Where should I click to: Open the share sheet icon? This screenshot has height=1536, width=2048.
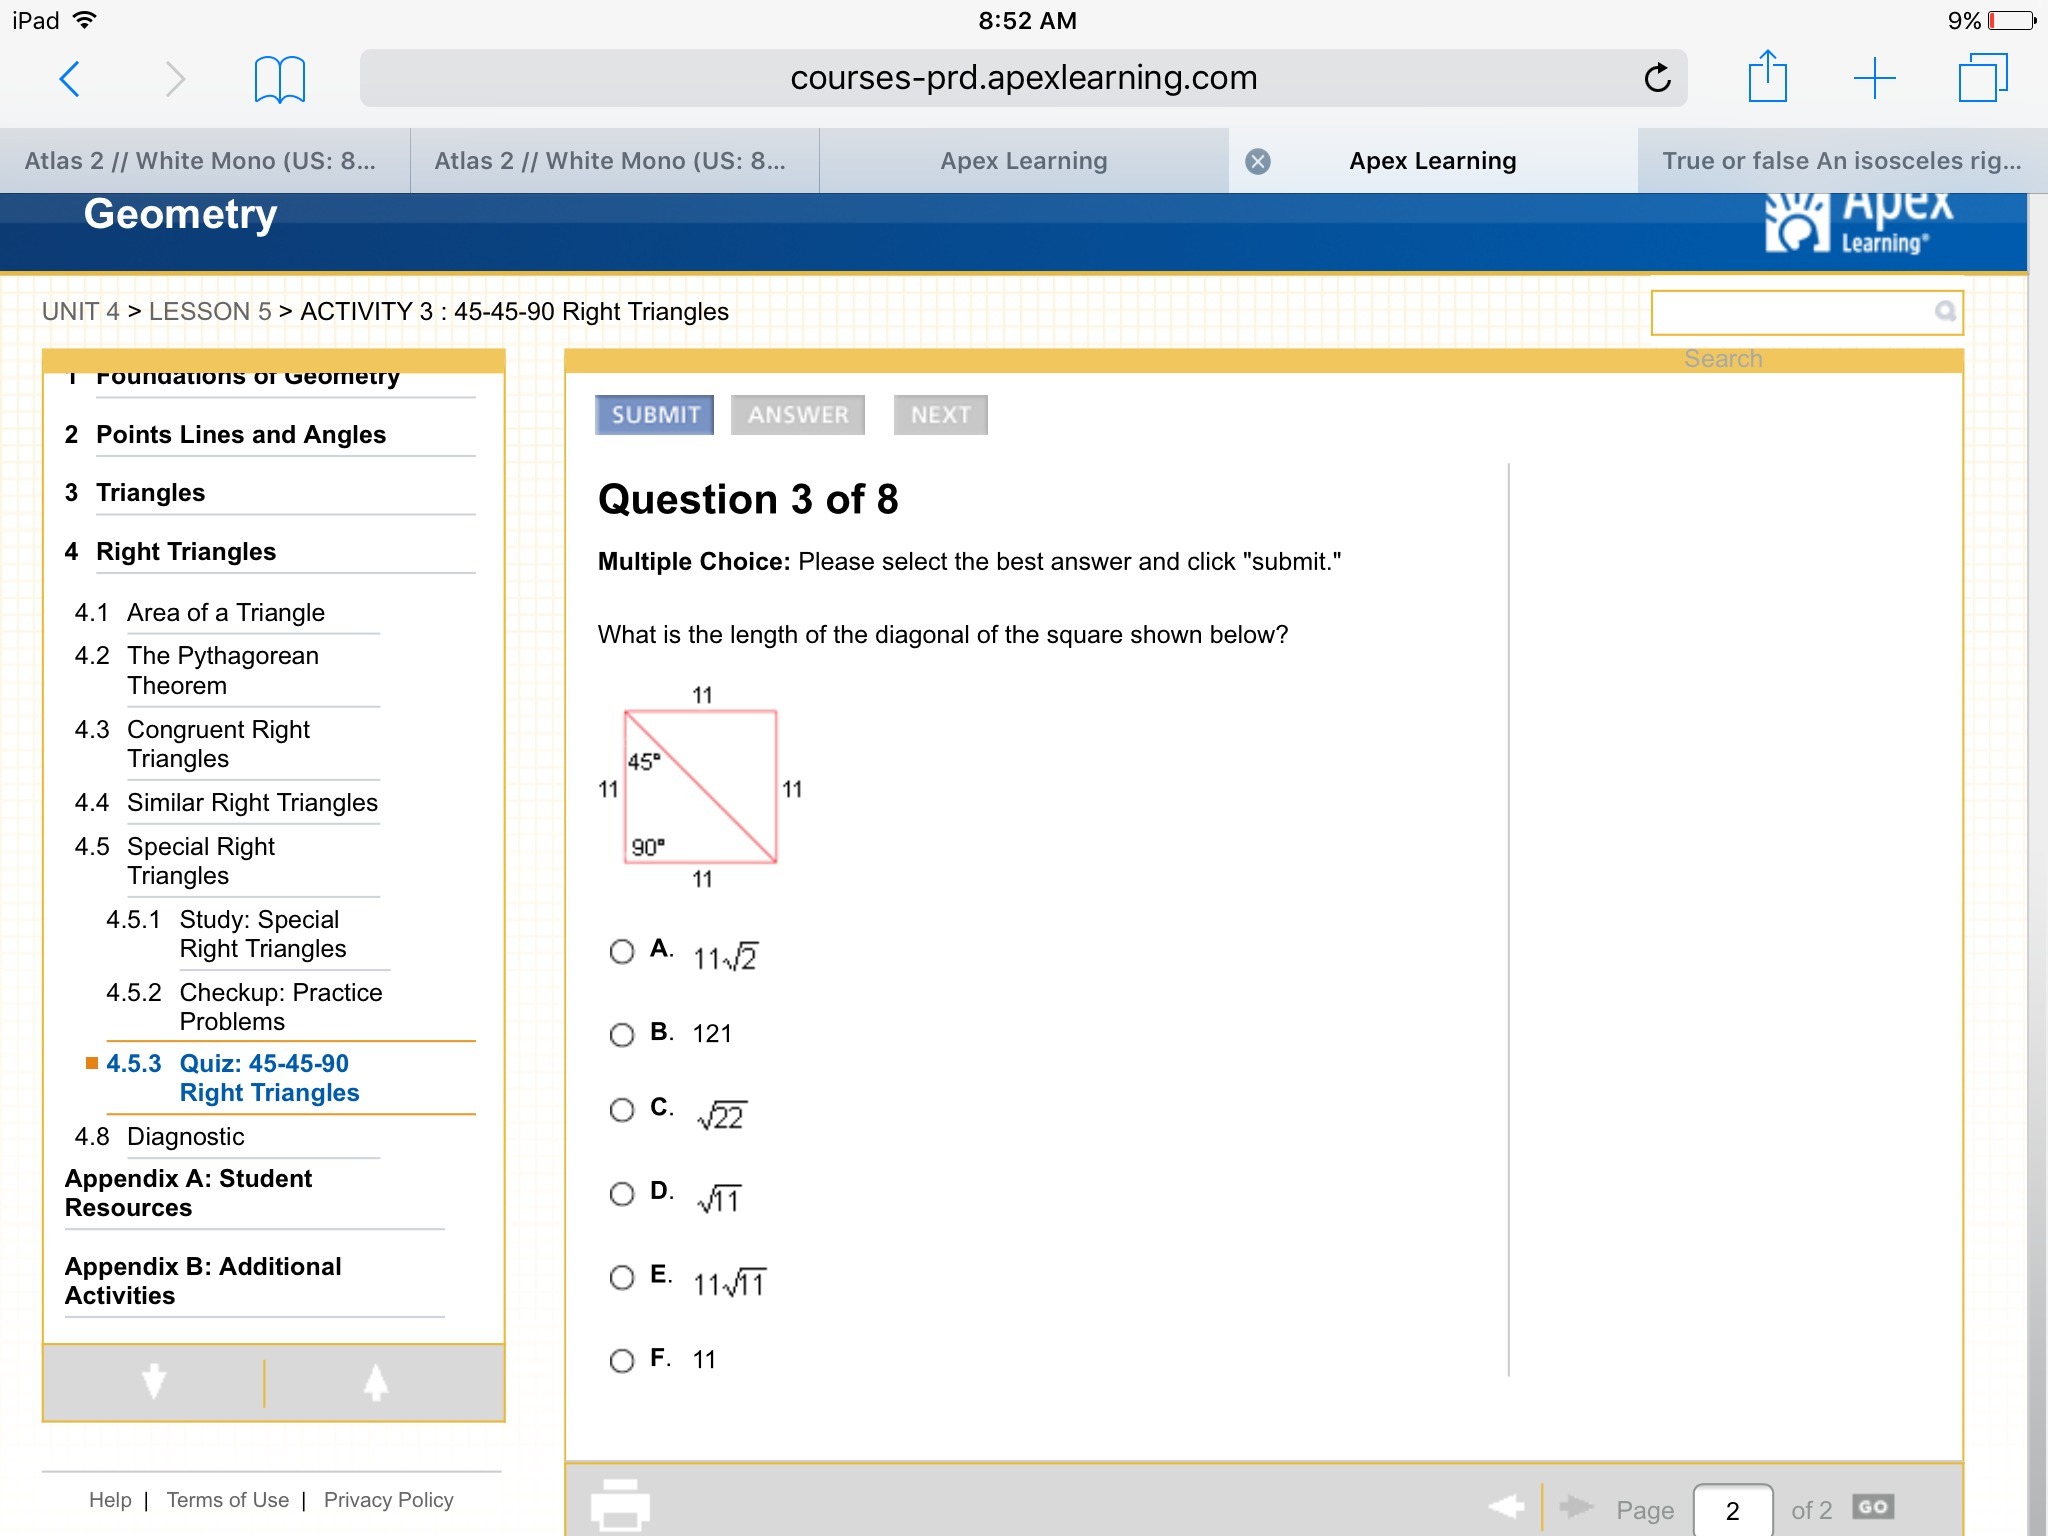coord(1767,77)
